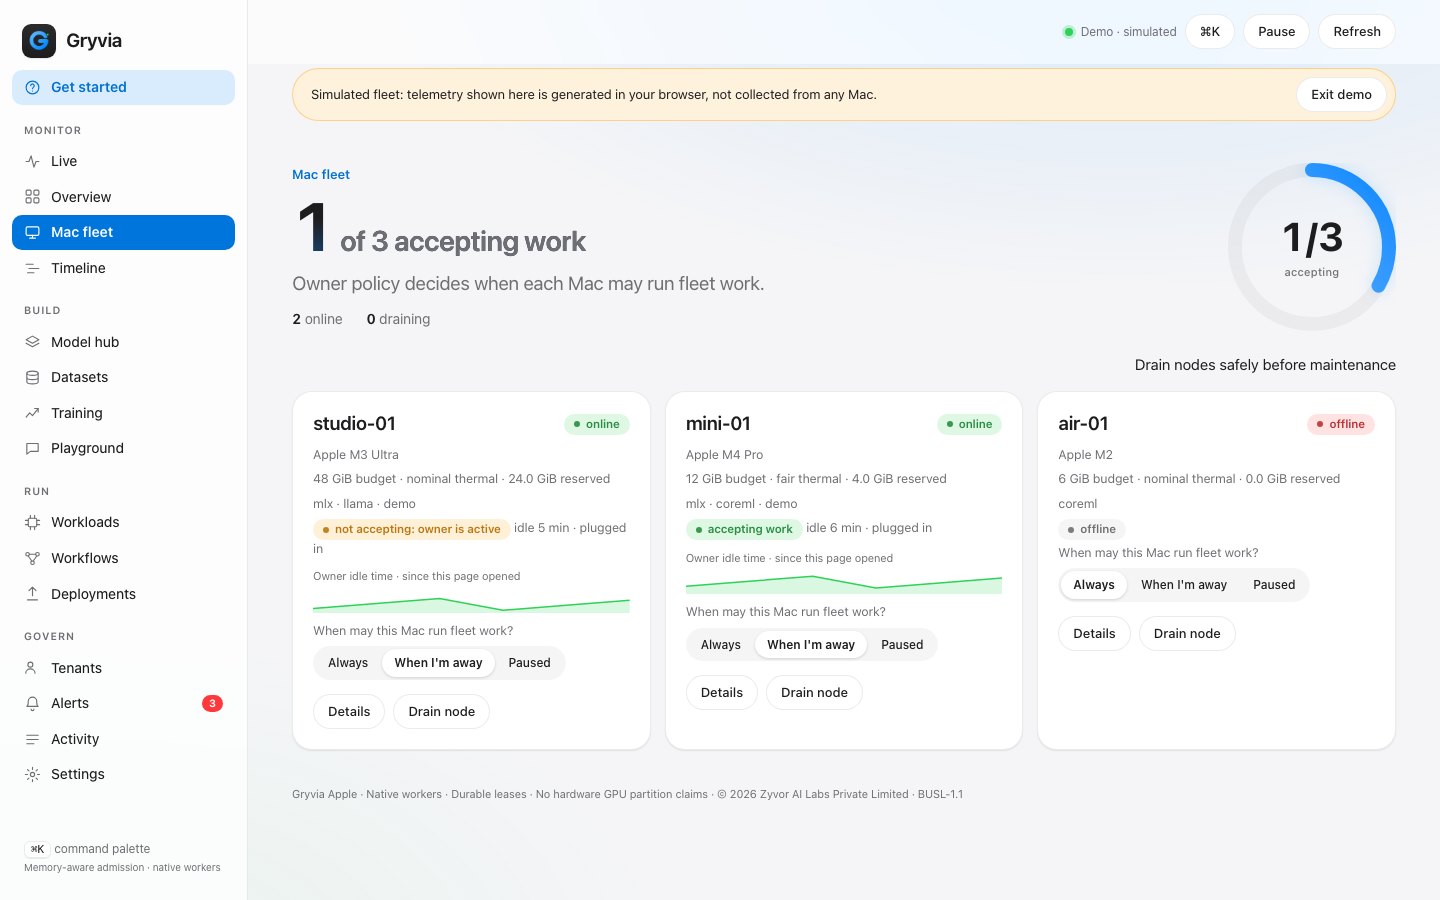Go to the Live monitor page
The image size is (1440, 900).
[123, 161]
